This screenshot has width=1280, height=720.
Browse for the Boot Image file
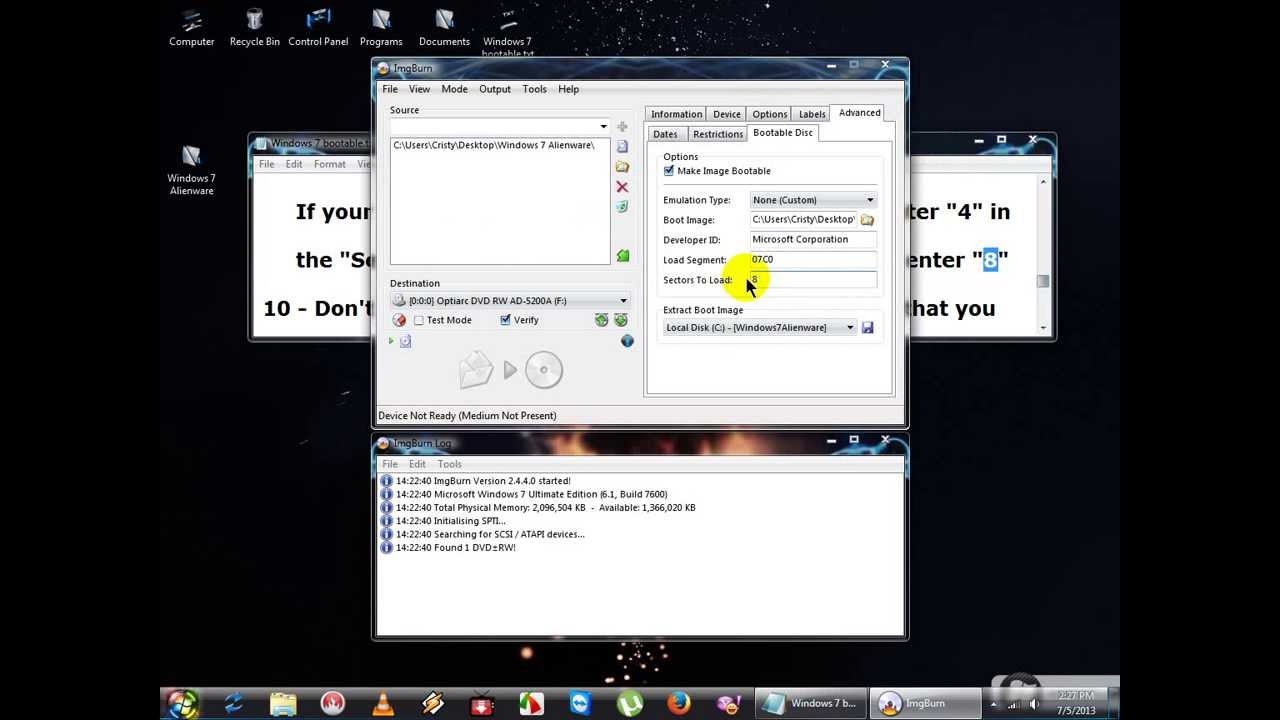(867, 220)
